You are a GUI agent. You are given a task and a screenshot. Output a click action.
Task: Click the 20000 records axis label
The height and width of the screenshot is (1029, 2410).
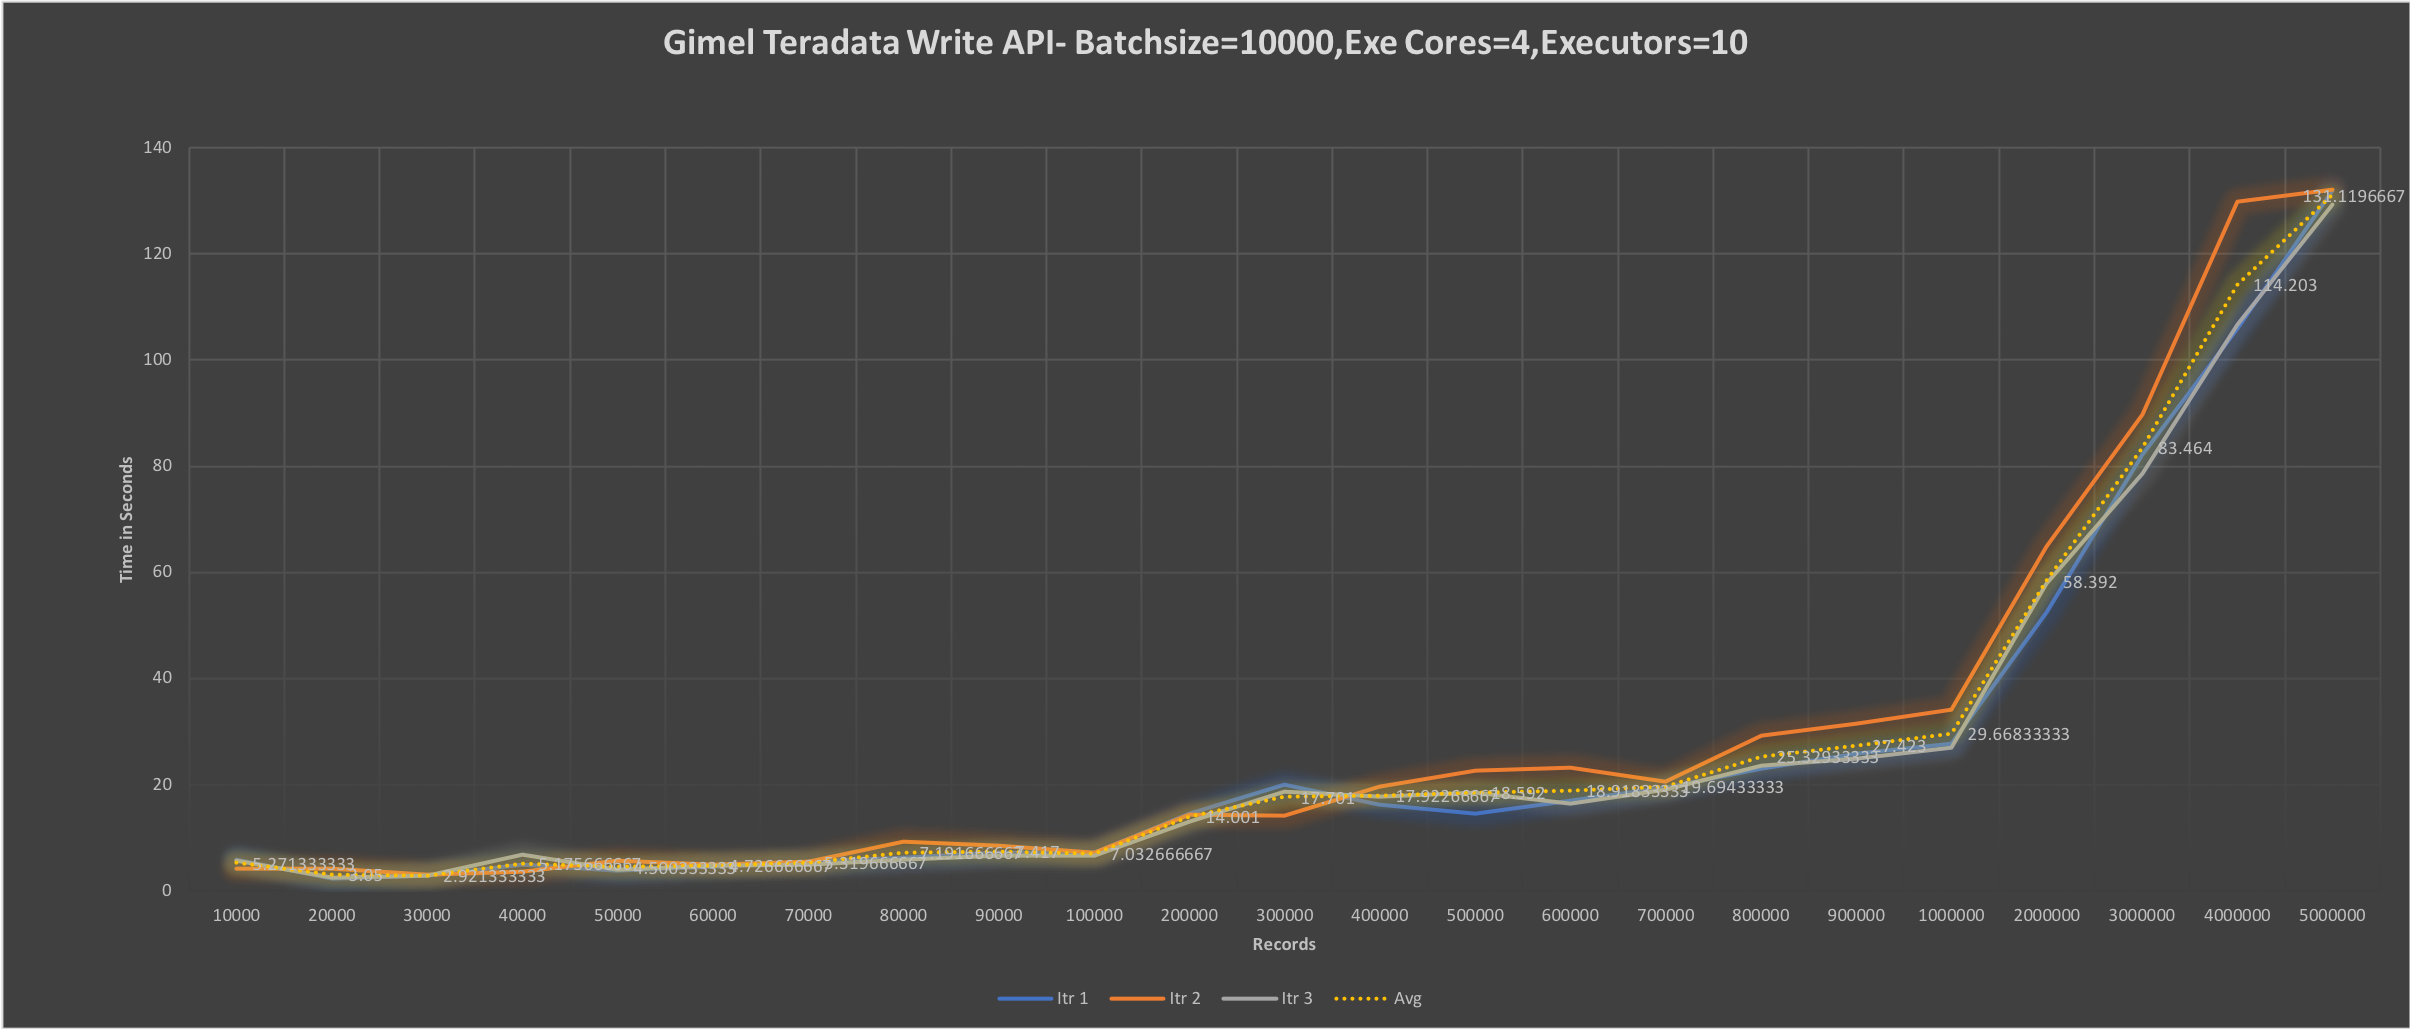tap(331, 915)
